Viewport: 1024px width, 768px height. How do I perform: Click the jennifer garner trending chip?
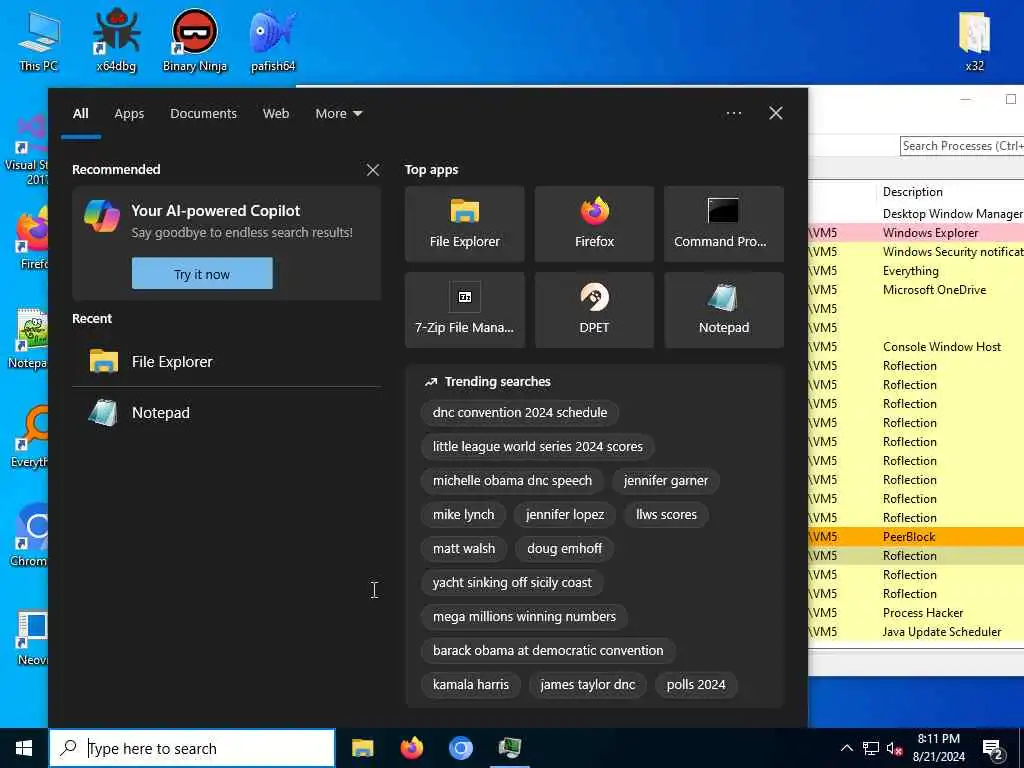pos(665,481)
